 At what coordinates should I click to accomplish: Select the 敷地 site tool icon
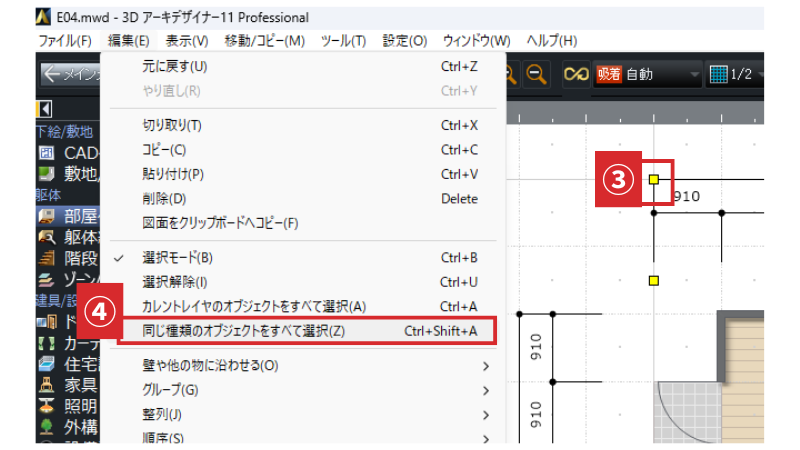click(x=46, y=174)
